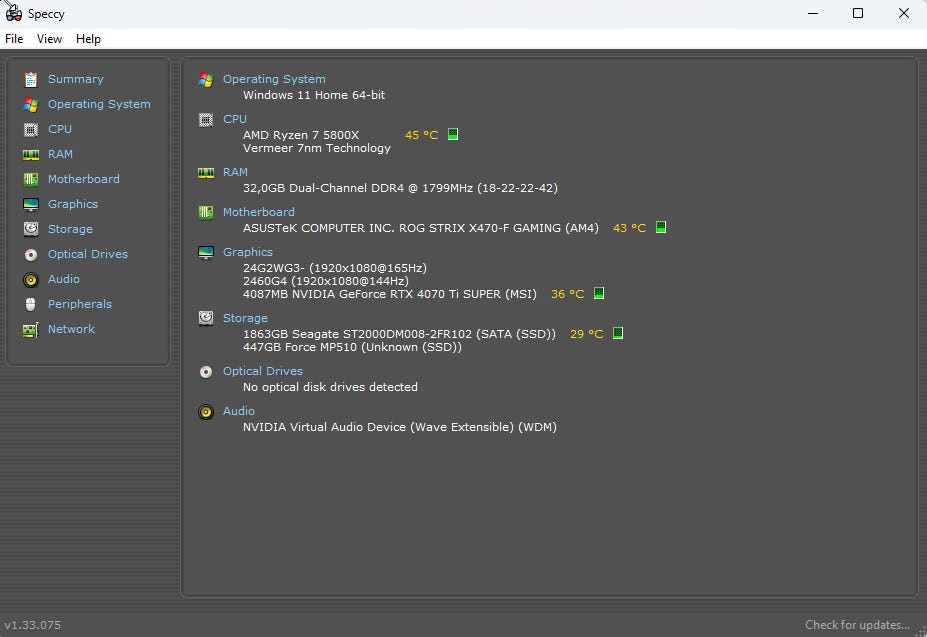Select Operating System in the sidebar
The image size is (927, 637).
(x=99, y=104)
